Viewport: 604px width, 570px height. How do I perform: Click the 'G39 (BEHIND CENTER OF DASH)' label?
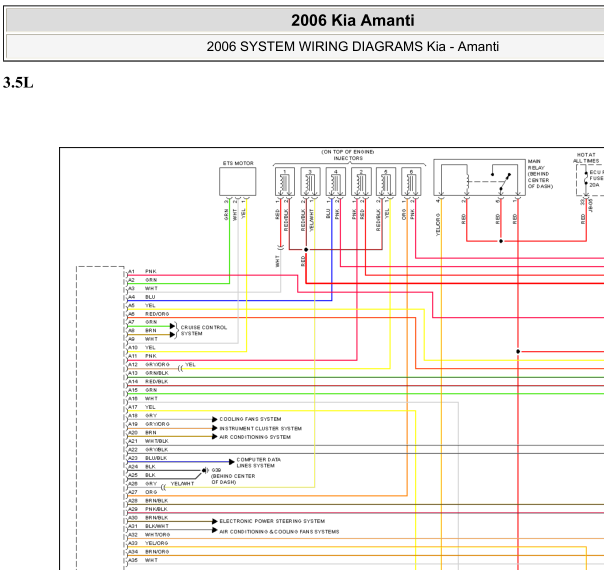233,476
